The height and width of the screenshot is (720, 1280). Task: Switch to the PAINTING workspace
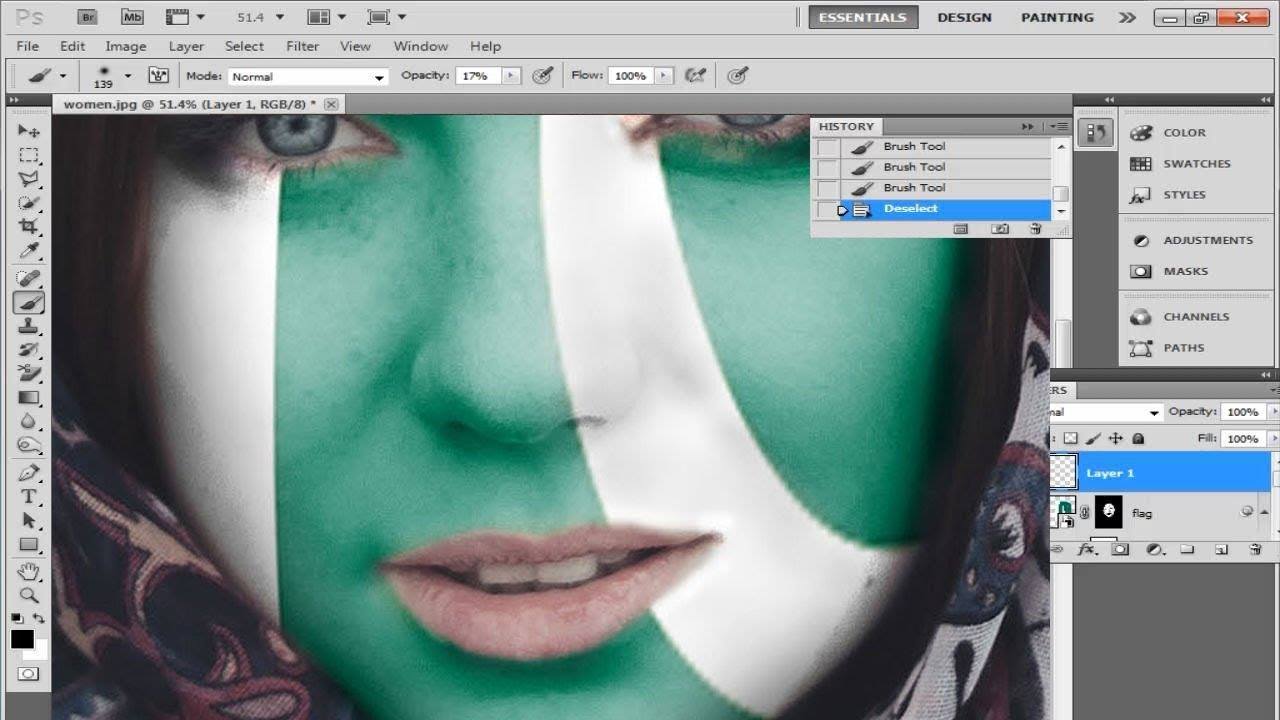(1057, 17)
